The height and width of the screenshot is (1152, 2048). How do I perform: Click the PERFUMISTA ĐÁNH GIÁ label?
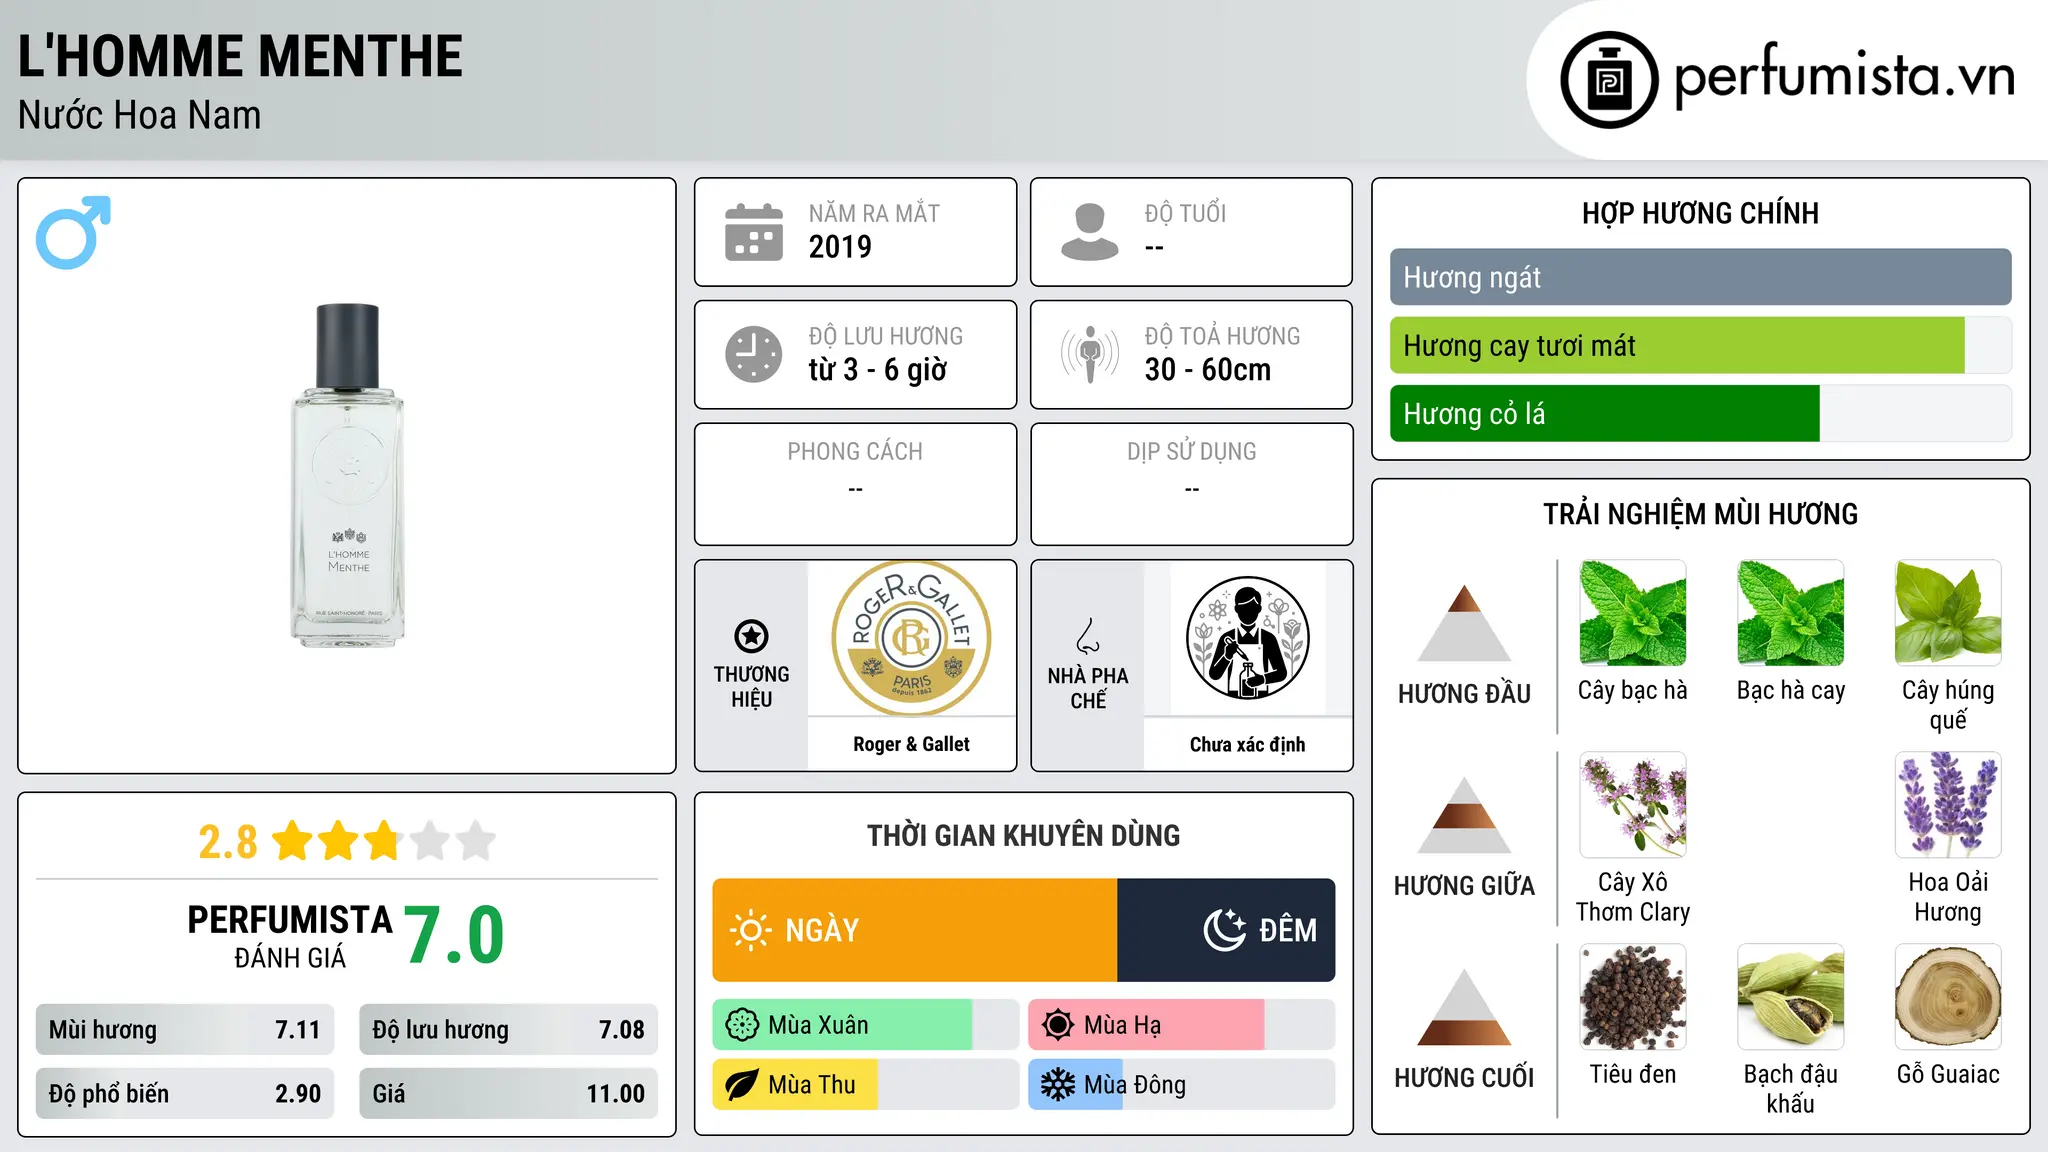coord(290,936)
